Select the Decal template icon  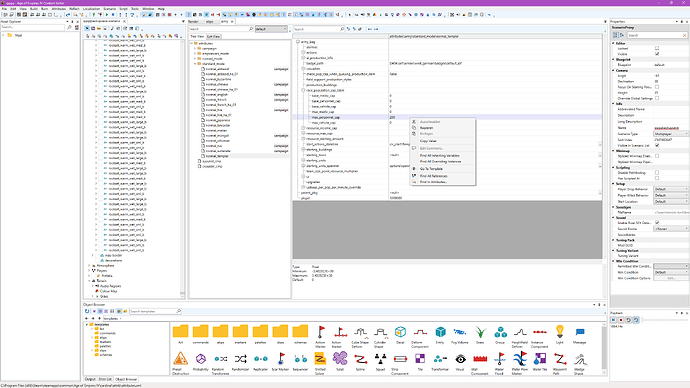400,332
